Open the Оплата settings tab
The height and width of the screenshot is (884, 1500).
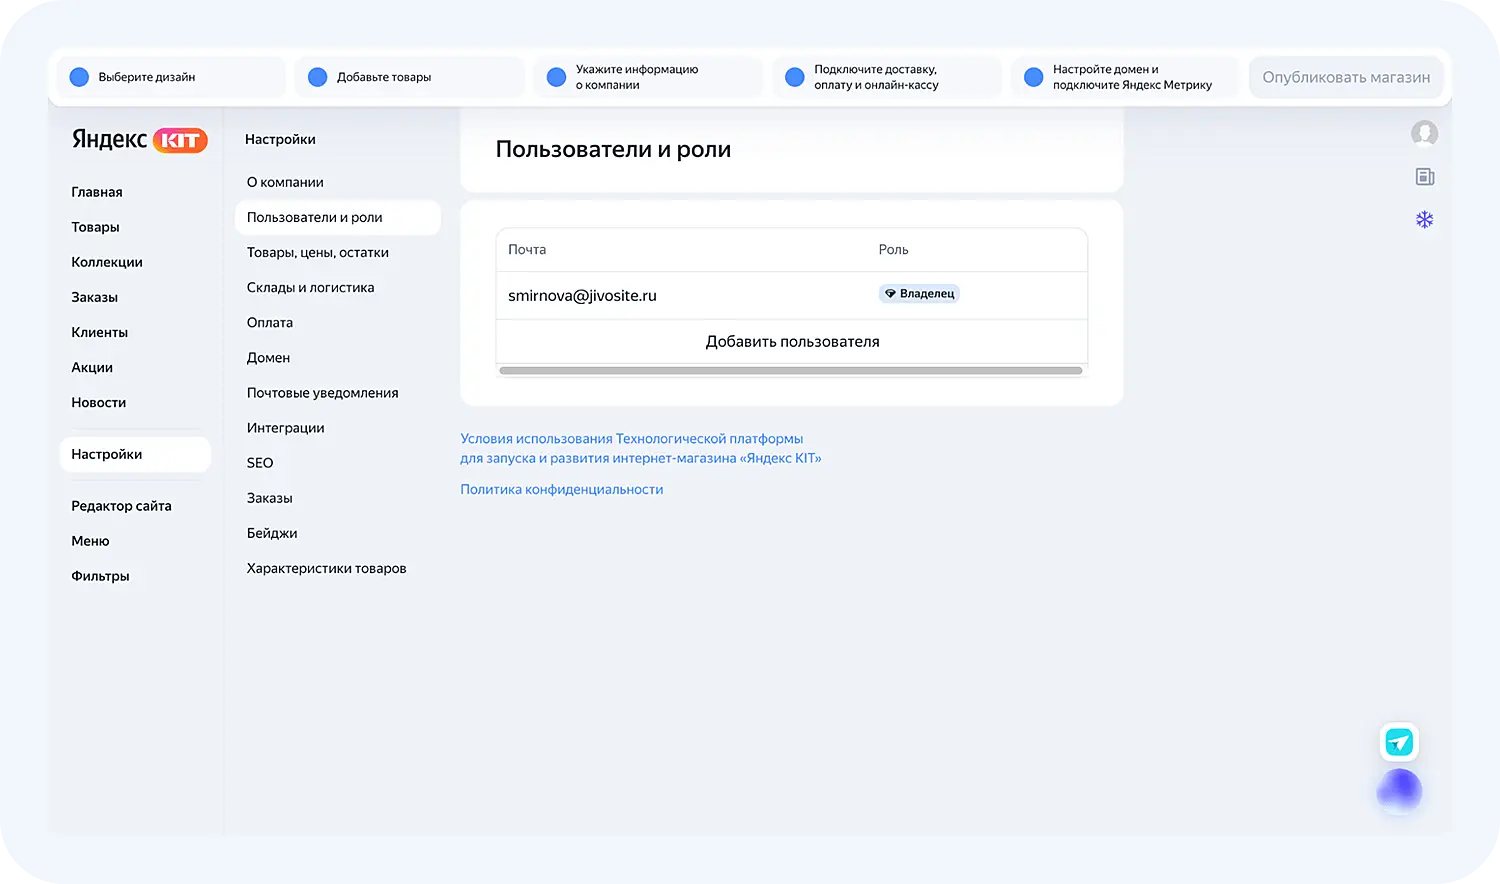pyautogui.click(x=270, y=322)
